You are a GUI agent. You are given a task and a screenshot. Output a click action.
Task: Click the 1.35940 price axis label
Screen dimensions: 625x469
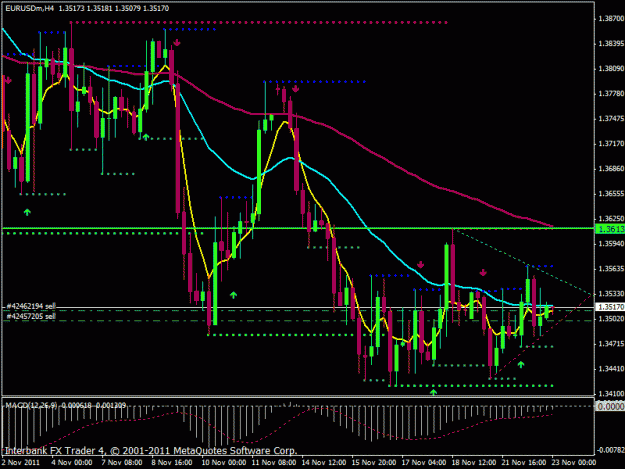pos(611,243)
